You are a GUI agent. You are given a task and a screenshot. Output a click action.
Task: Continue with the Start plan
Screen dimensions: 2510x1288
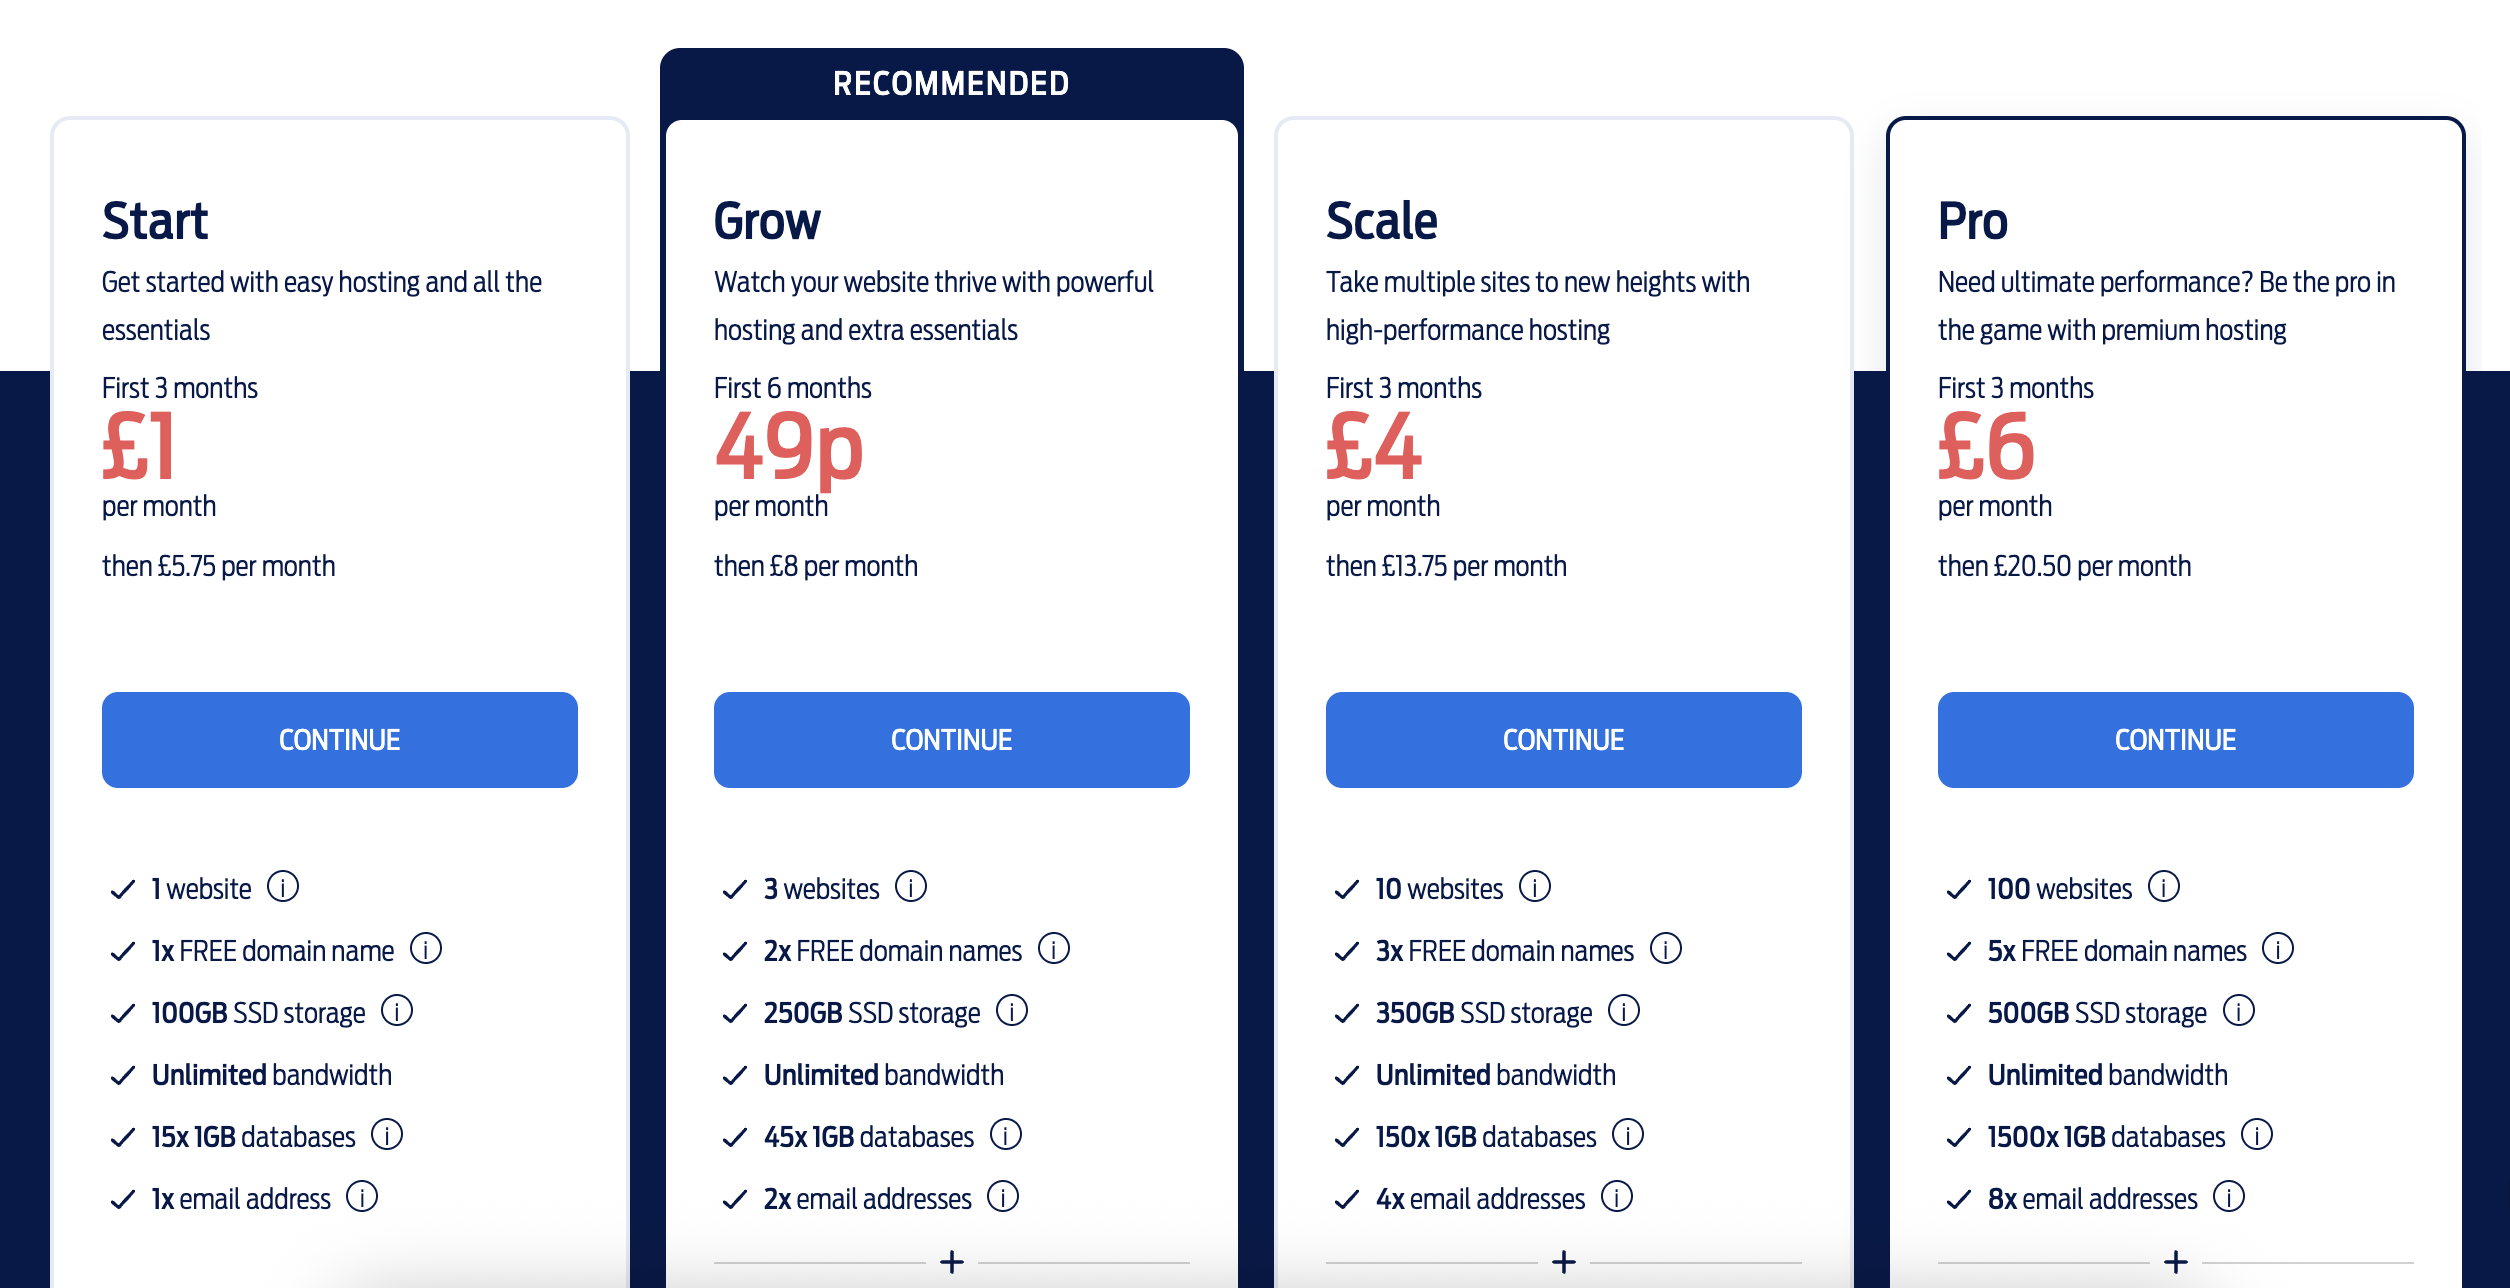pos(340,740)
